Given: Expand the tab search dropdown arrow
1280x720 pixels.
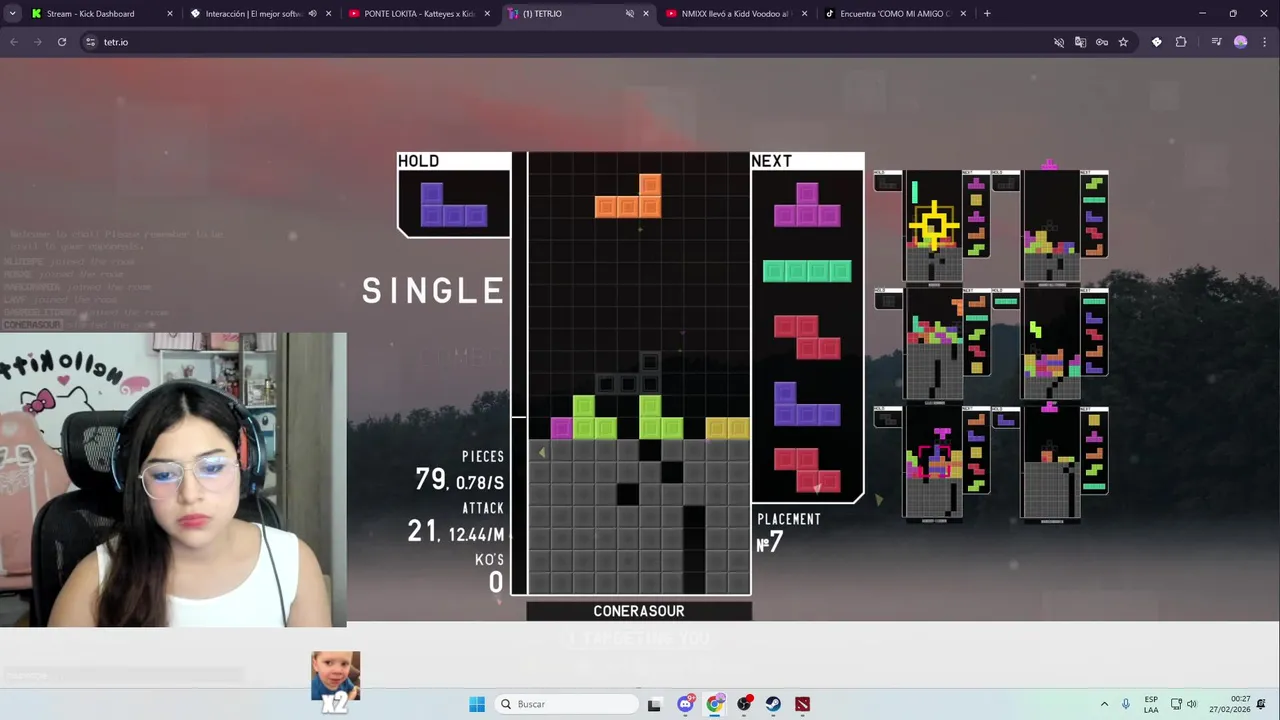Looking at the screenshot, I should tap(12, 14).
